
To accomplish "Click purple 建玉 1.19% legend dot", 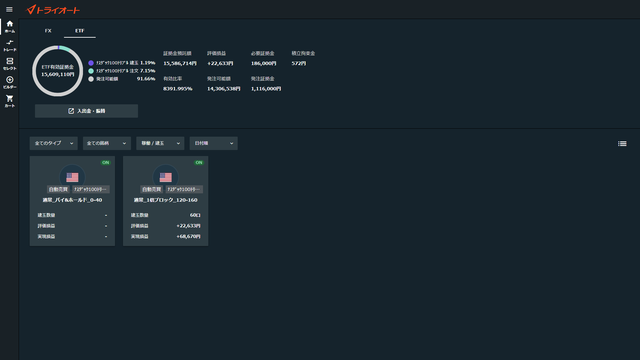I will click(x=91, y=63).
